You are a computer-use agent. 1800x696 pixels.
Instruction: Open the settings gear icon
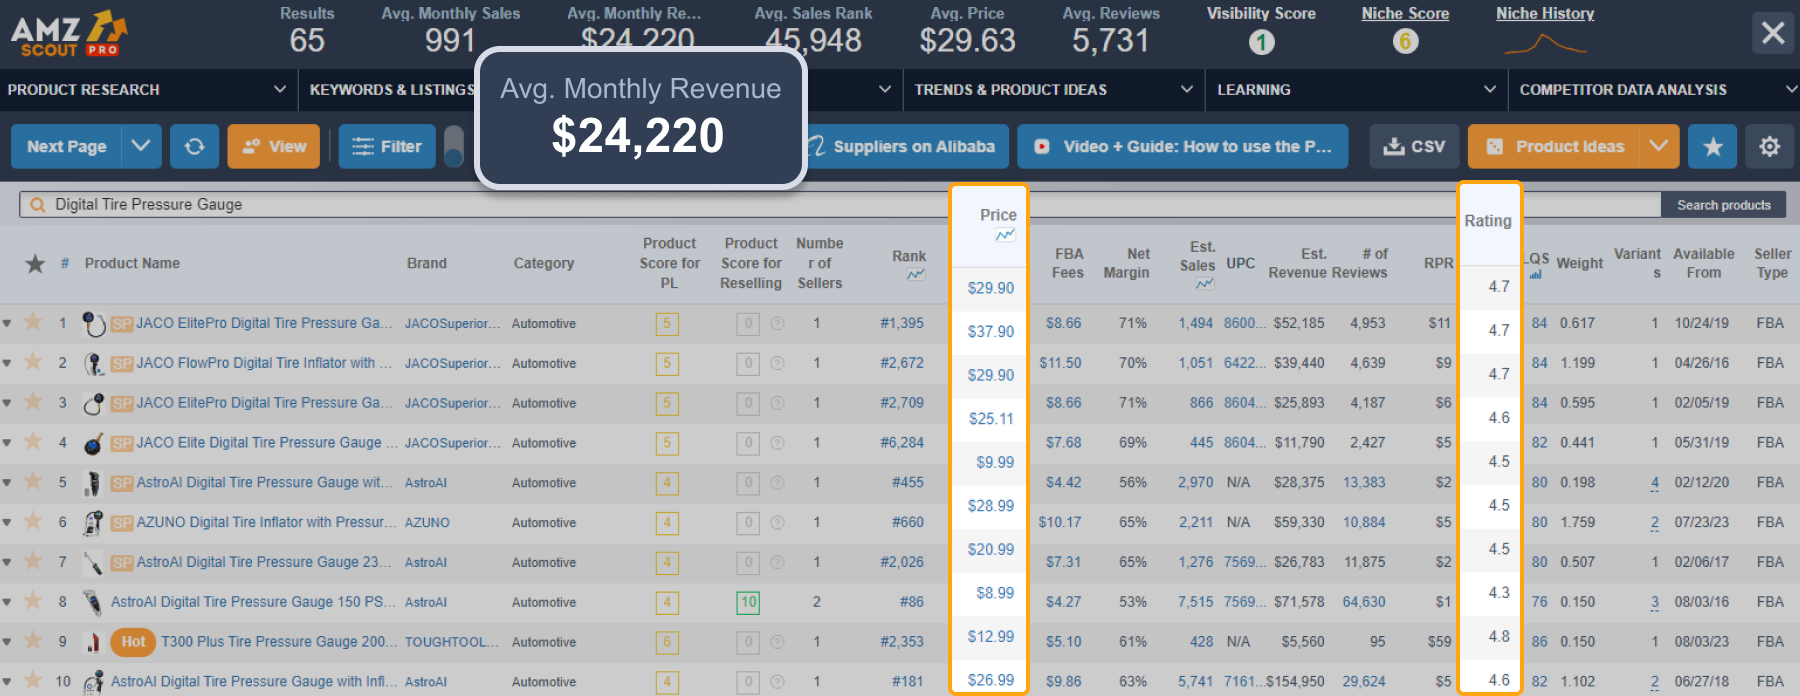coord(1769,146)
